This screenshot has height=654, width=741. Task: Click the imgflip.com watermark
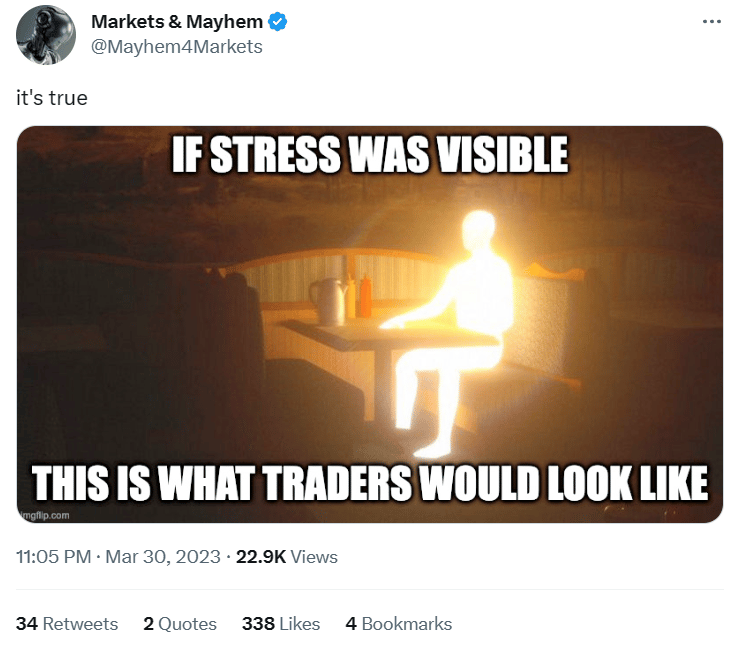click(x=45, y=515)
